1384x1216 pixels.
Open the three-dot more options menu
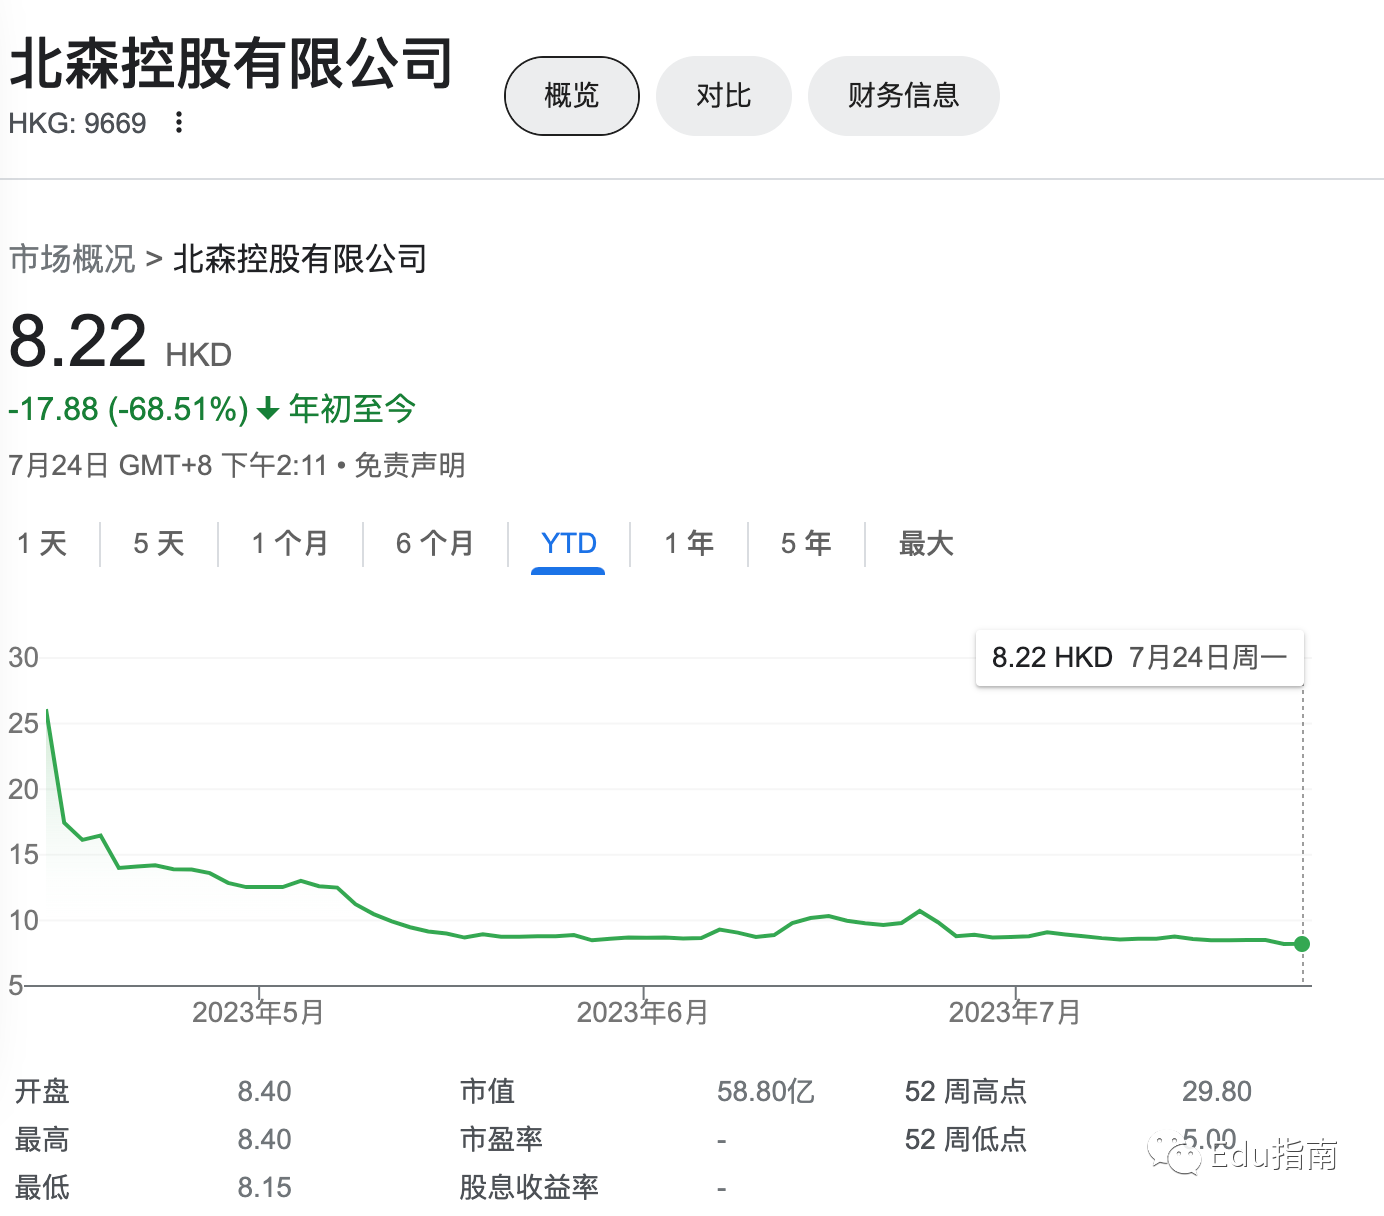[x=179, y=122]
